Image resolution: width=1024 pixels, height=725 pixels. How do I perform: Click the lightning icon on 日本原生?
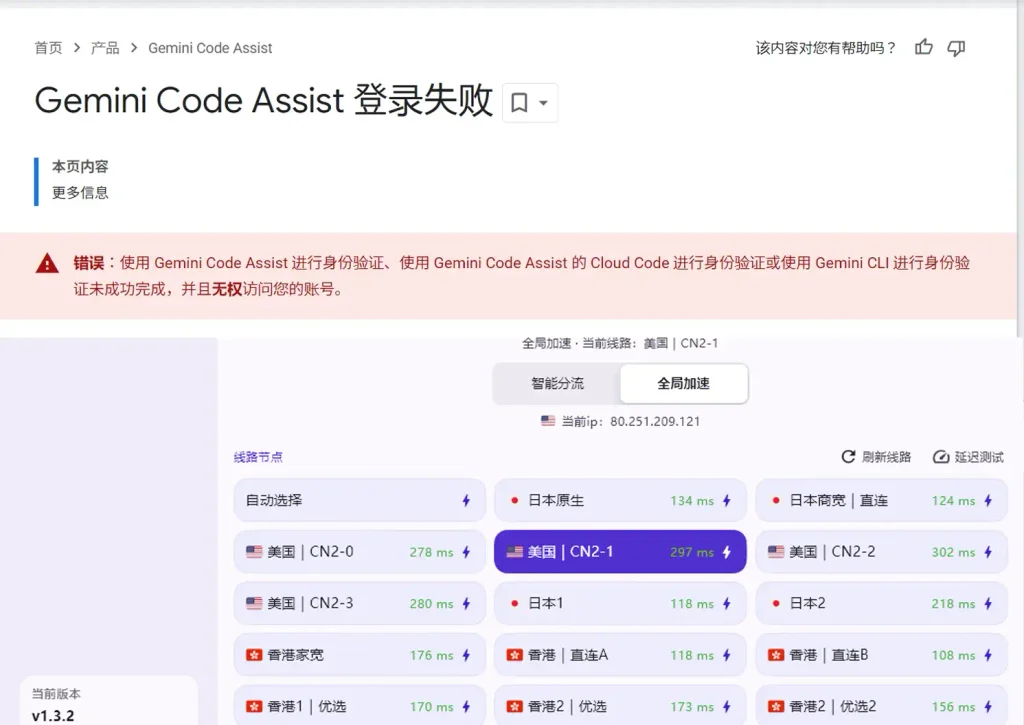727,500
